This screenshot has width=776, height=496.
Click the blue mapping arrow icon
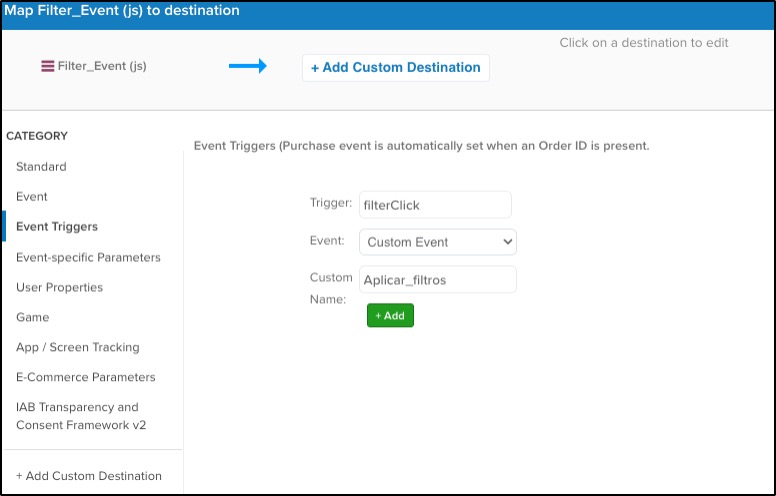coord(247,66)
